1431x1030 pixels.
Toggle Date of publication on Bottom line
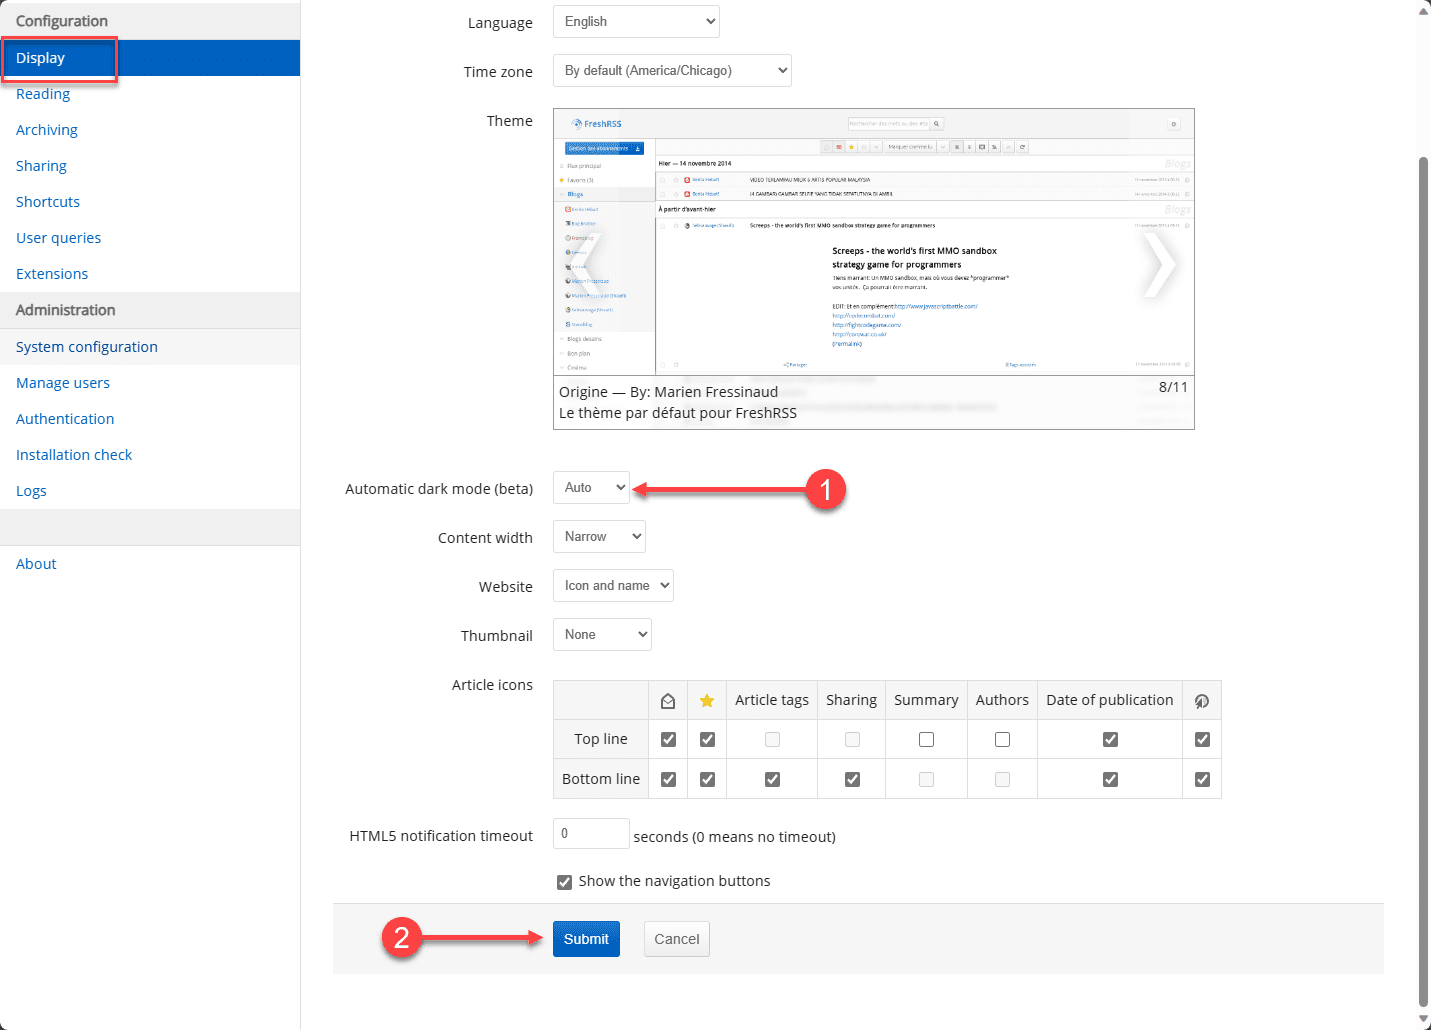(x=1110, y=780)
